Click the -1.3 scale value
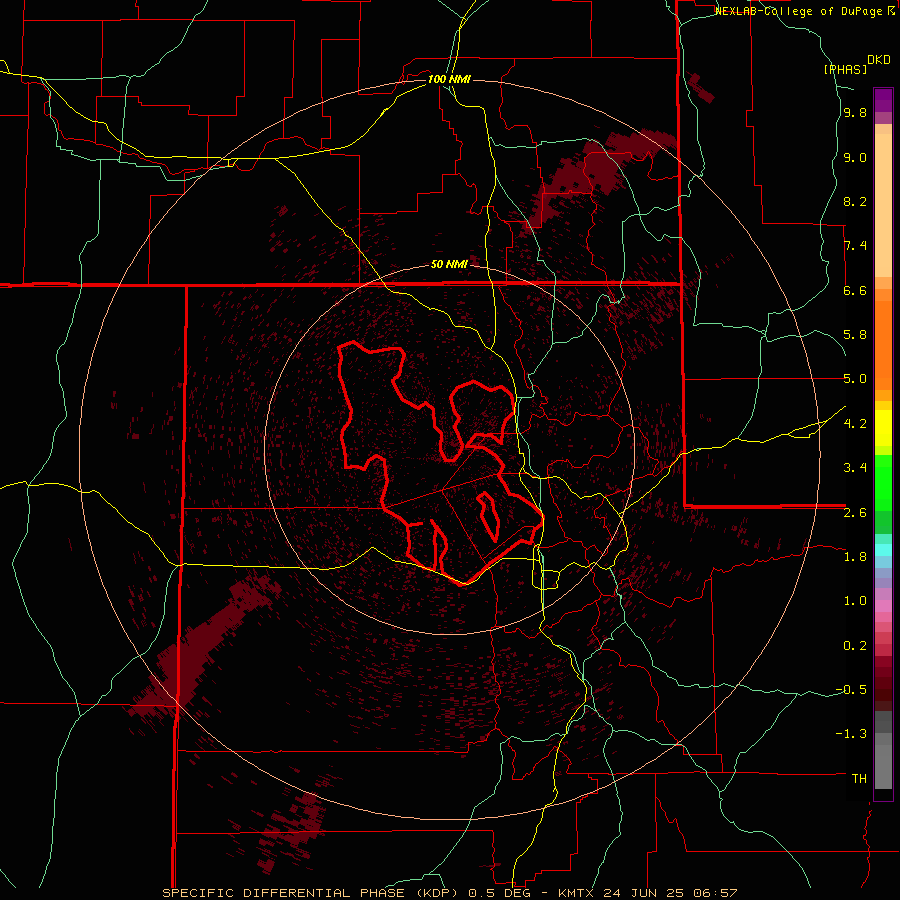 pos(851,734)
